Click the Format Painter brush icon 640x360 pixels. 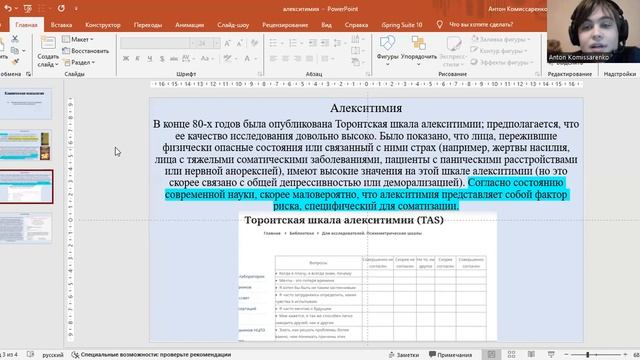coord(15,62)
